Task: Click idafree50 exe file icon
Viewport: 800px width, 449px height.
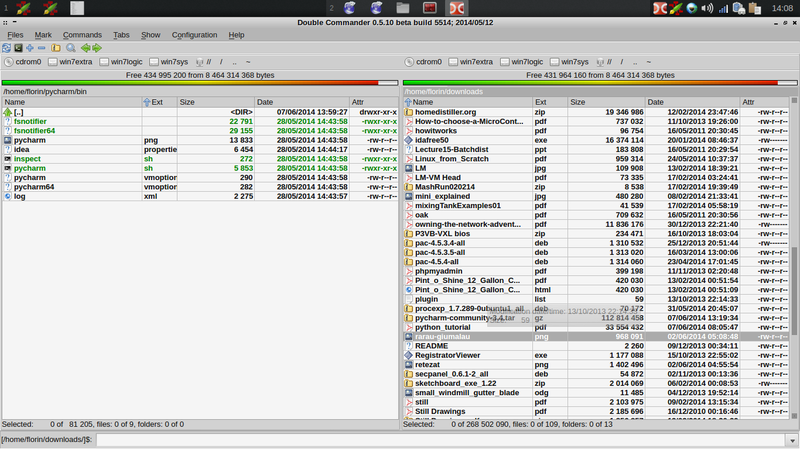Action: click(409, 140)
